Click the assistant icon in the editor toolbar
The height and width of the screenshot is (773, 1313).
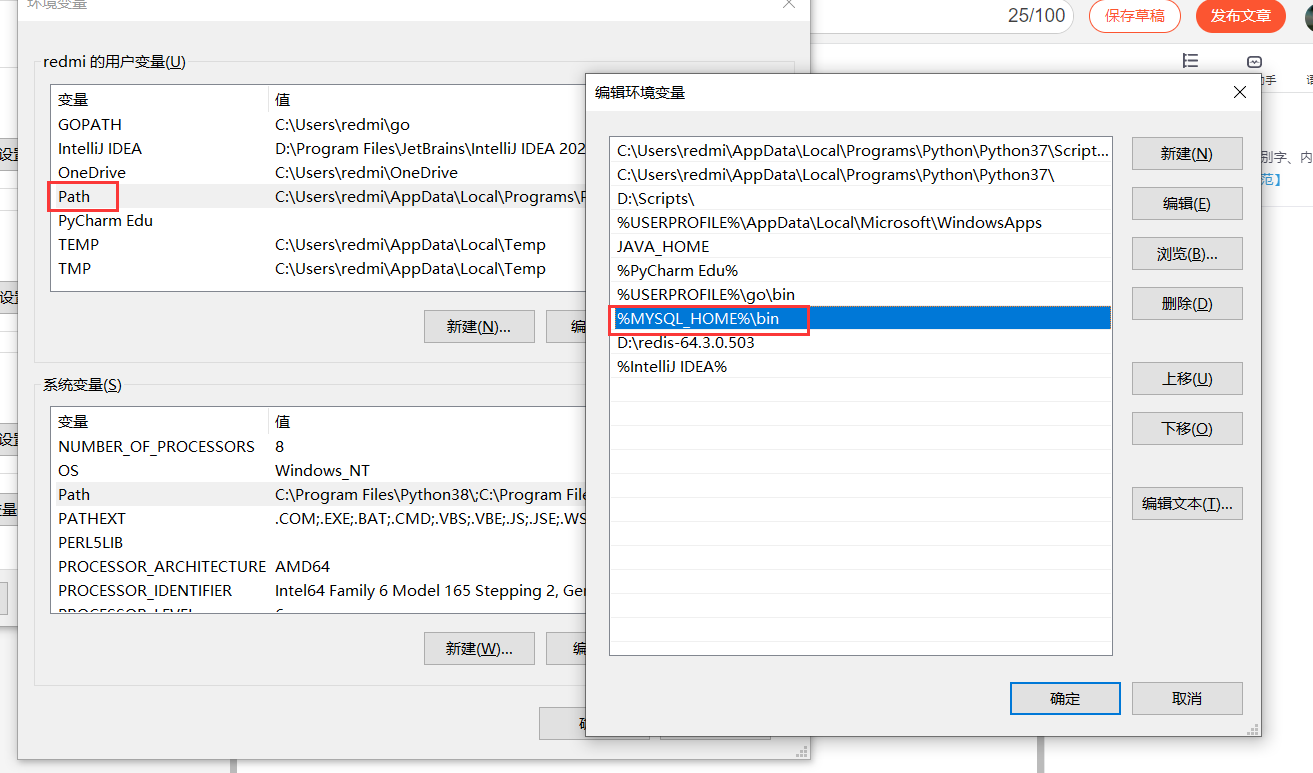pos(1255,62)
